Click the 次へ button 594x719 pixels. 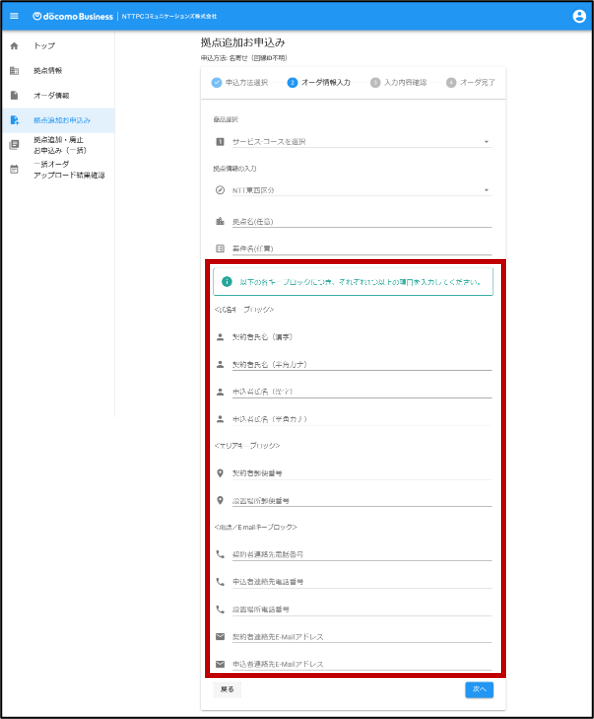(479, 689)
